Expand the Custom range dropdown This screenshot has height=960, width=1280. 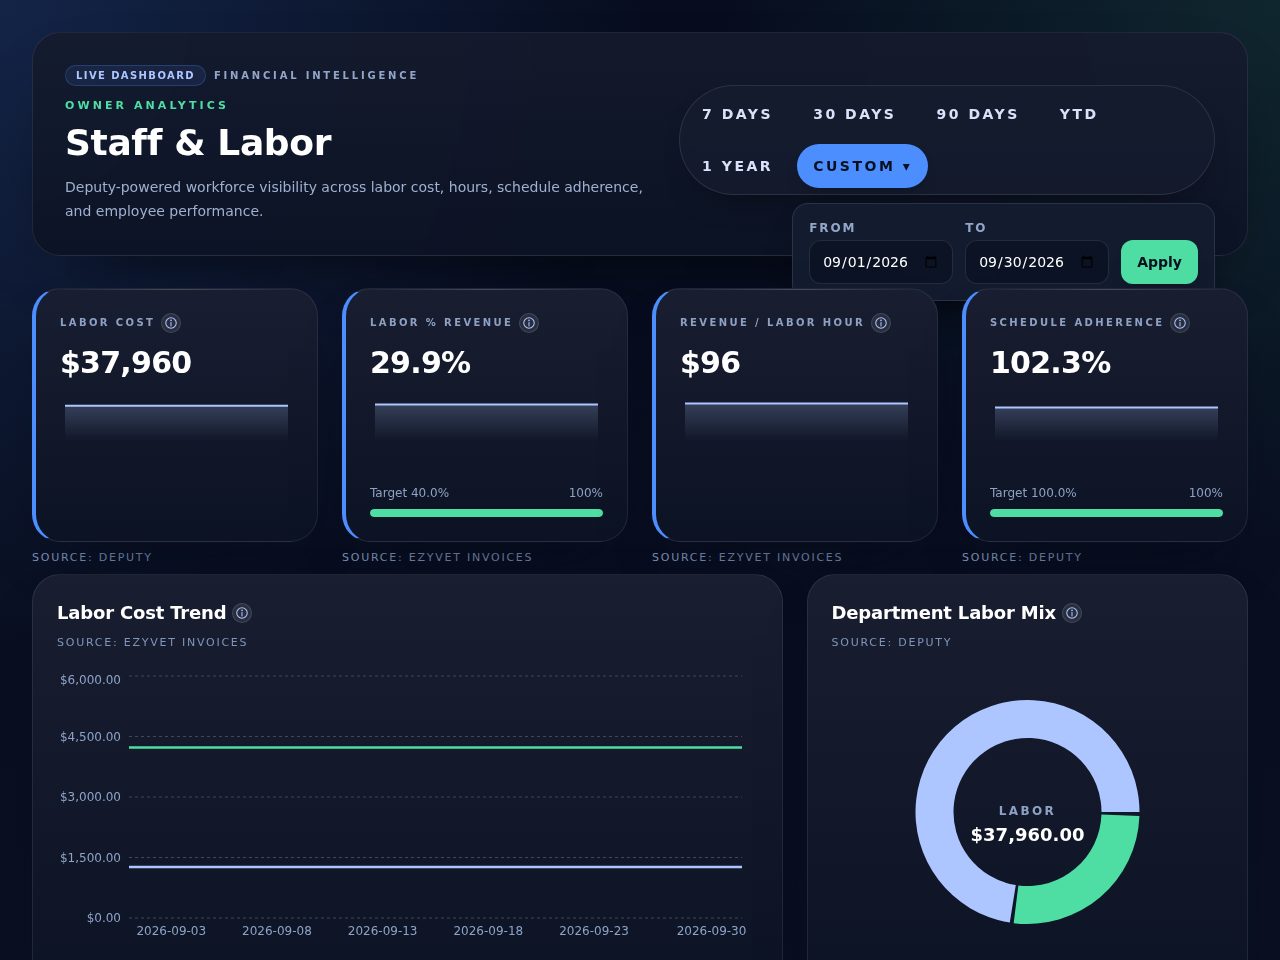[x=862, y=166]
